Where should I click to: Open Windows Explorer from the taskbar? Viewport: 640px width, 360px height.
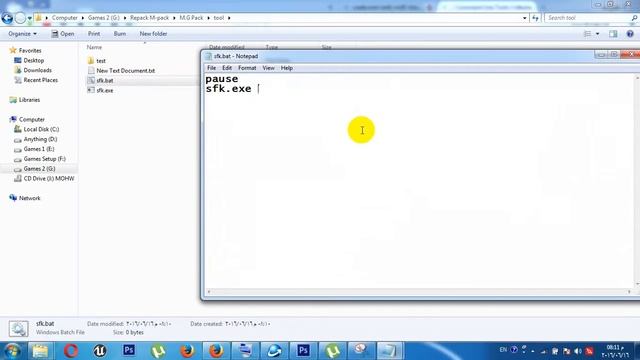(x=40, y=351)
